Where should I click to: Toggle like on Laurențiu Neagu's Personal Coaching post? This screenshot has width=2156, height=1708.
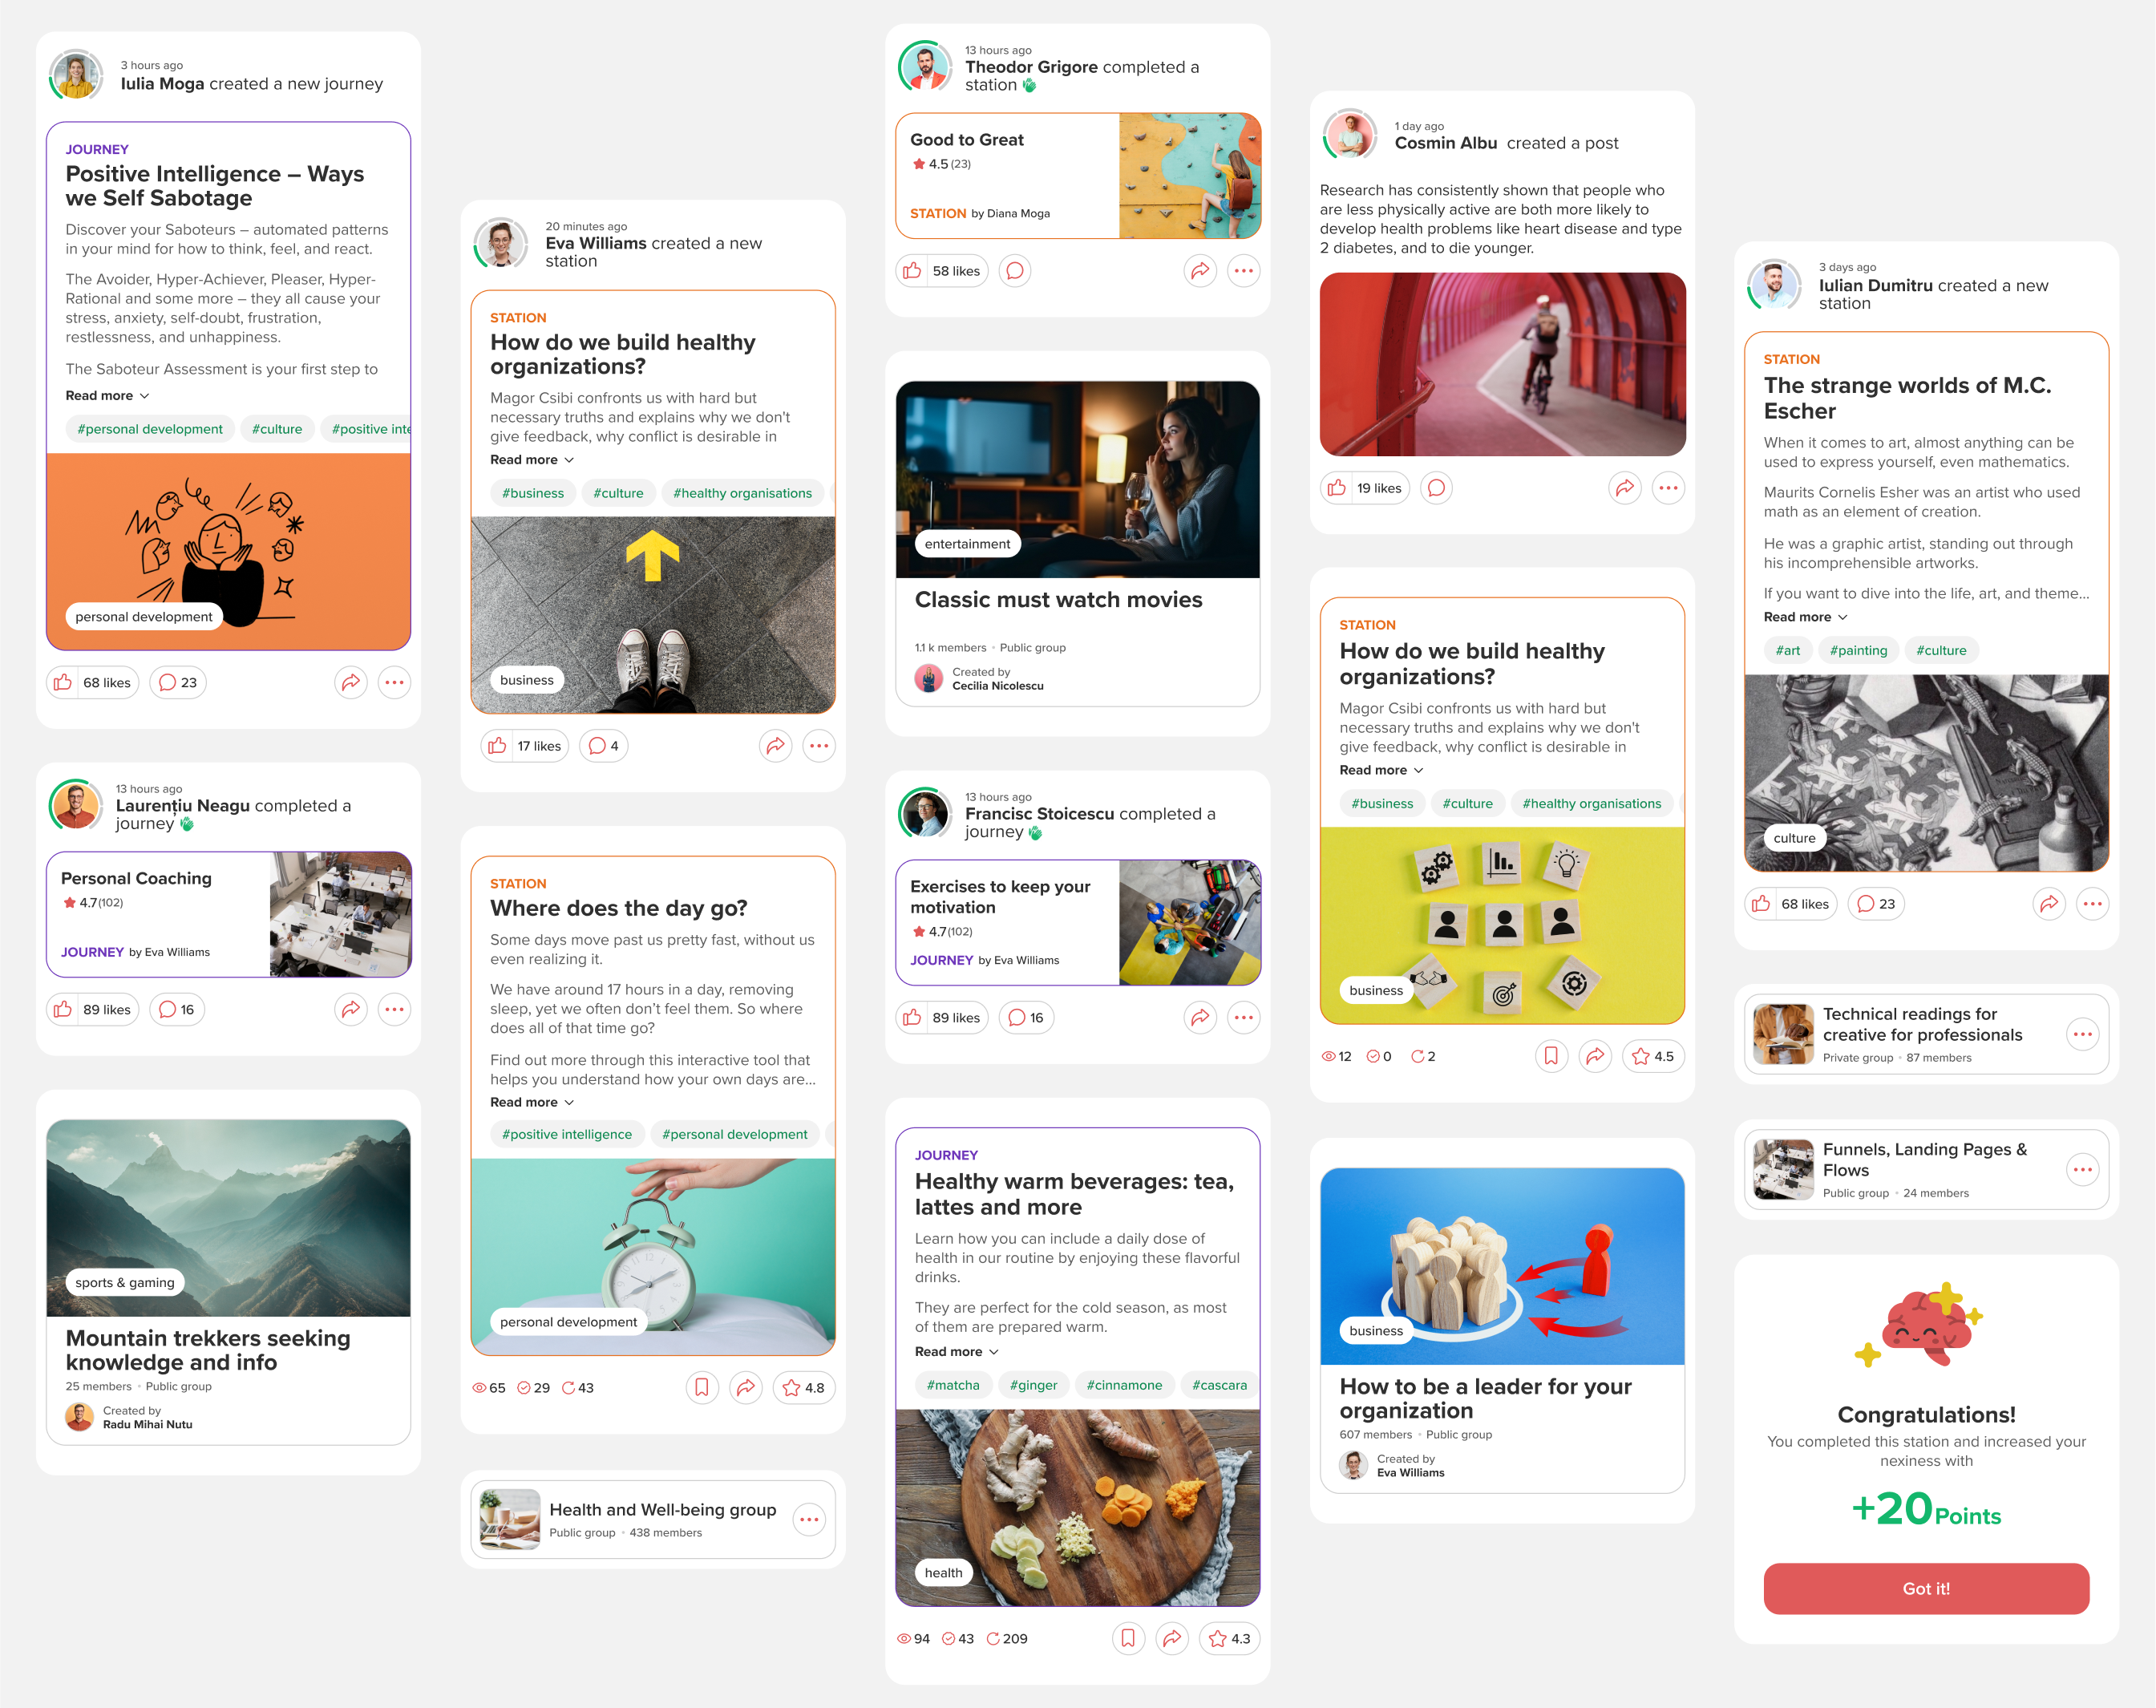(93, 1009)
